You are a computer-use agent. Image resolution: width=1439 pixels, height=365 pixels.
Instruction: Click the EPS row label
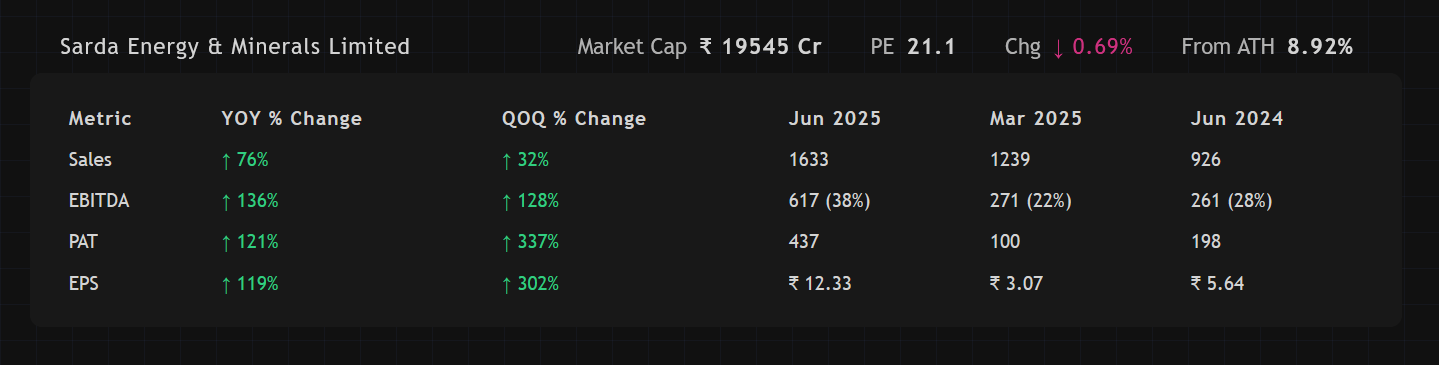pos(84,283)
